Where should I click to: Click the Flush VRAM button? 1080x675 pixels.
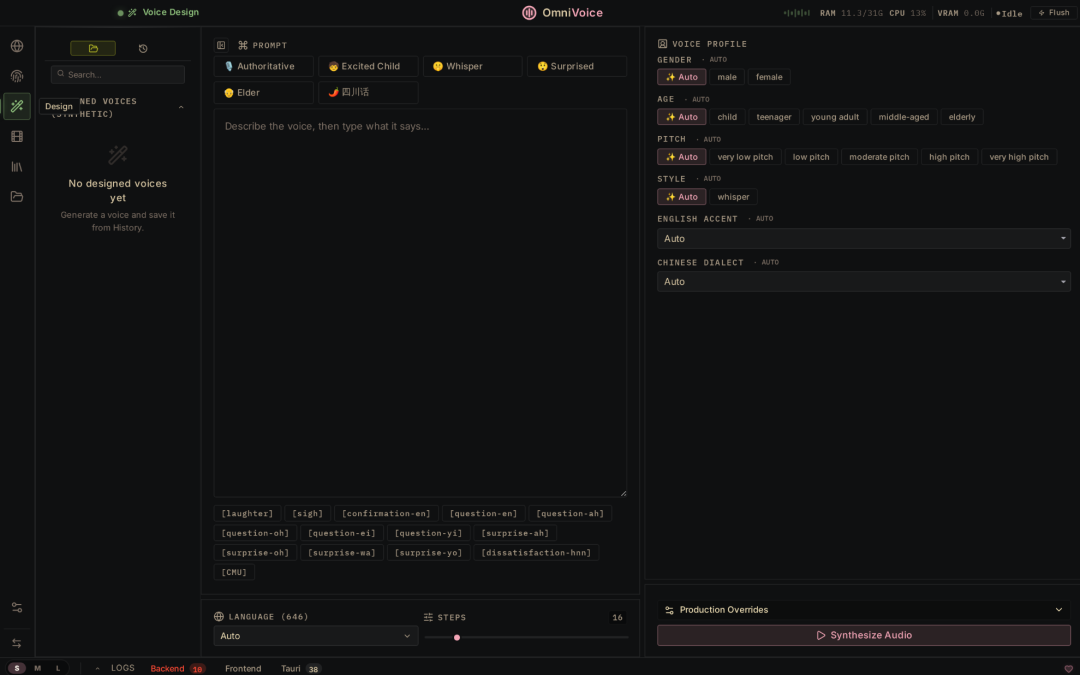tap(1054, 12)
